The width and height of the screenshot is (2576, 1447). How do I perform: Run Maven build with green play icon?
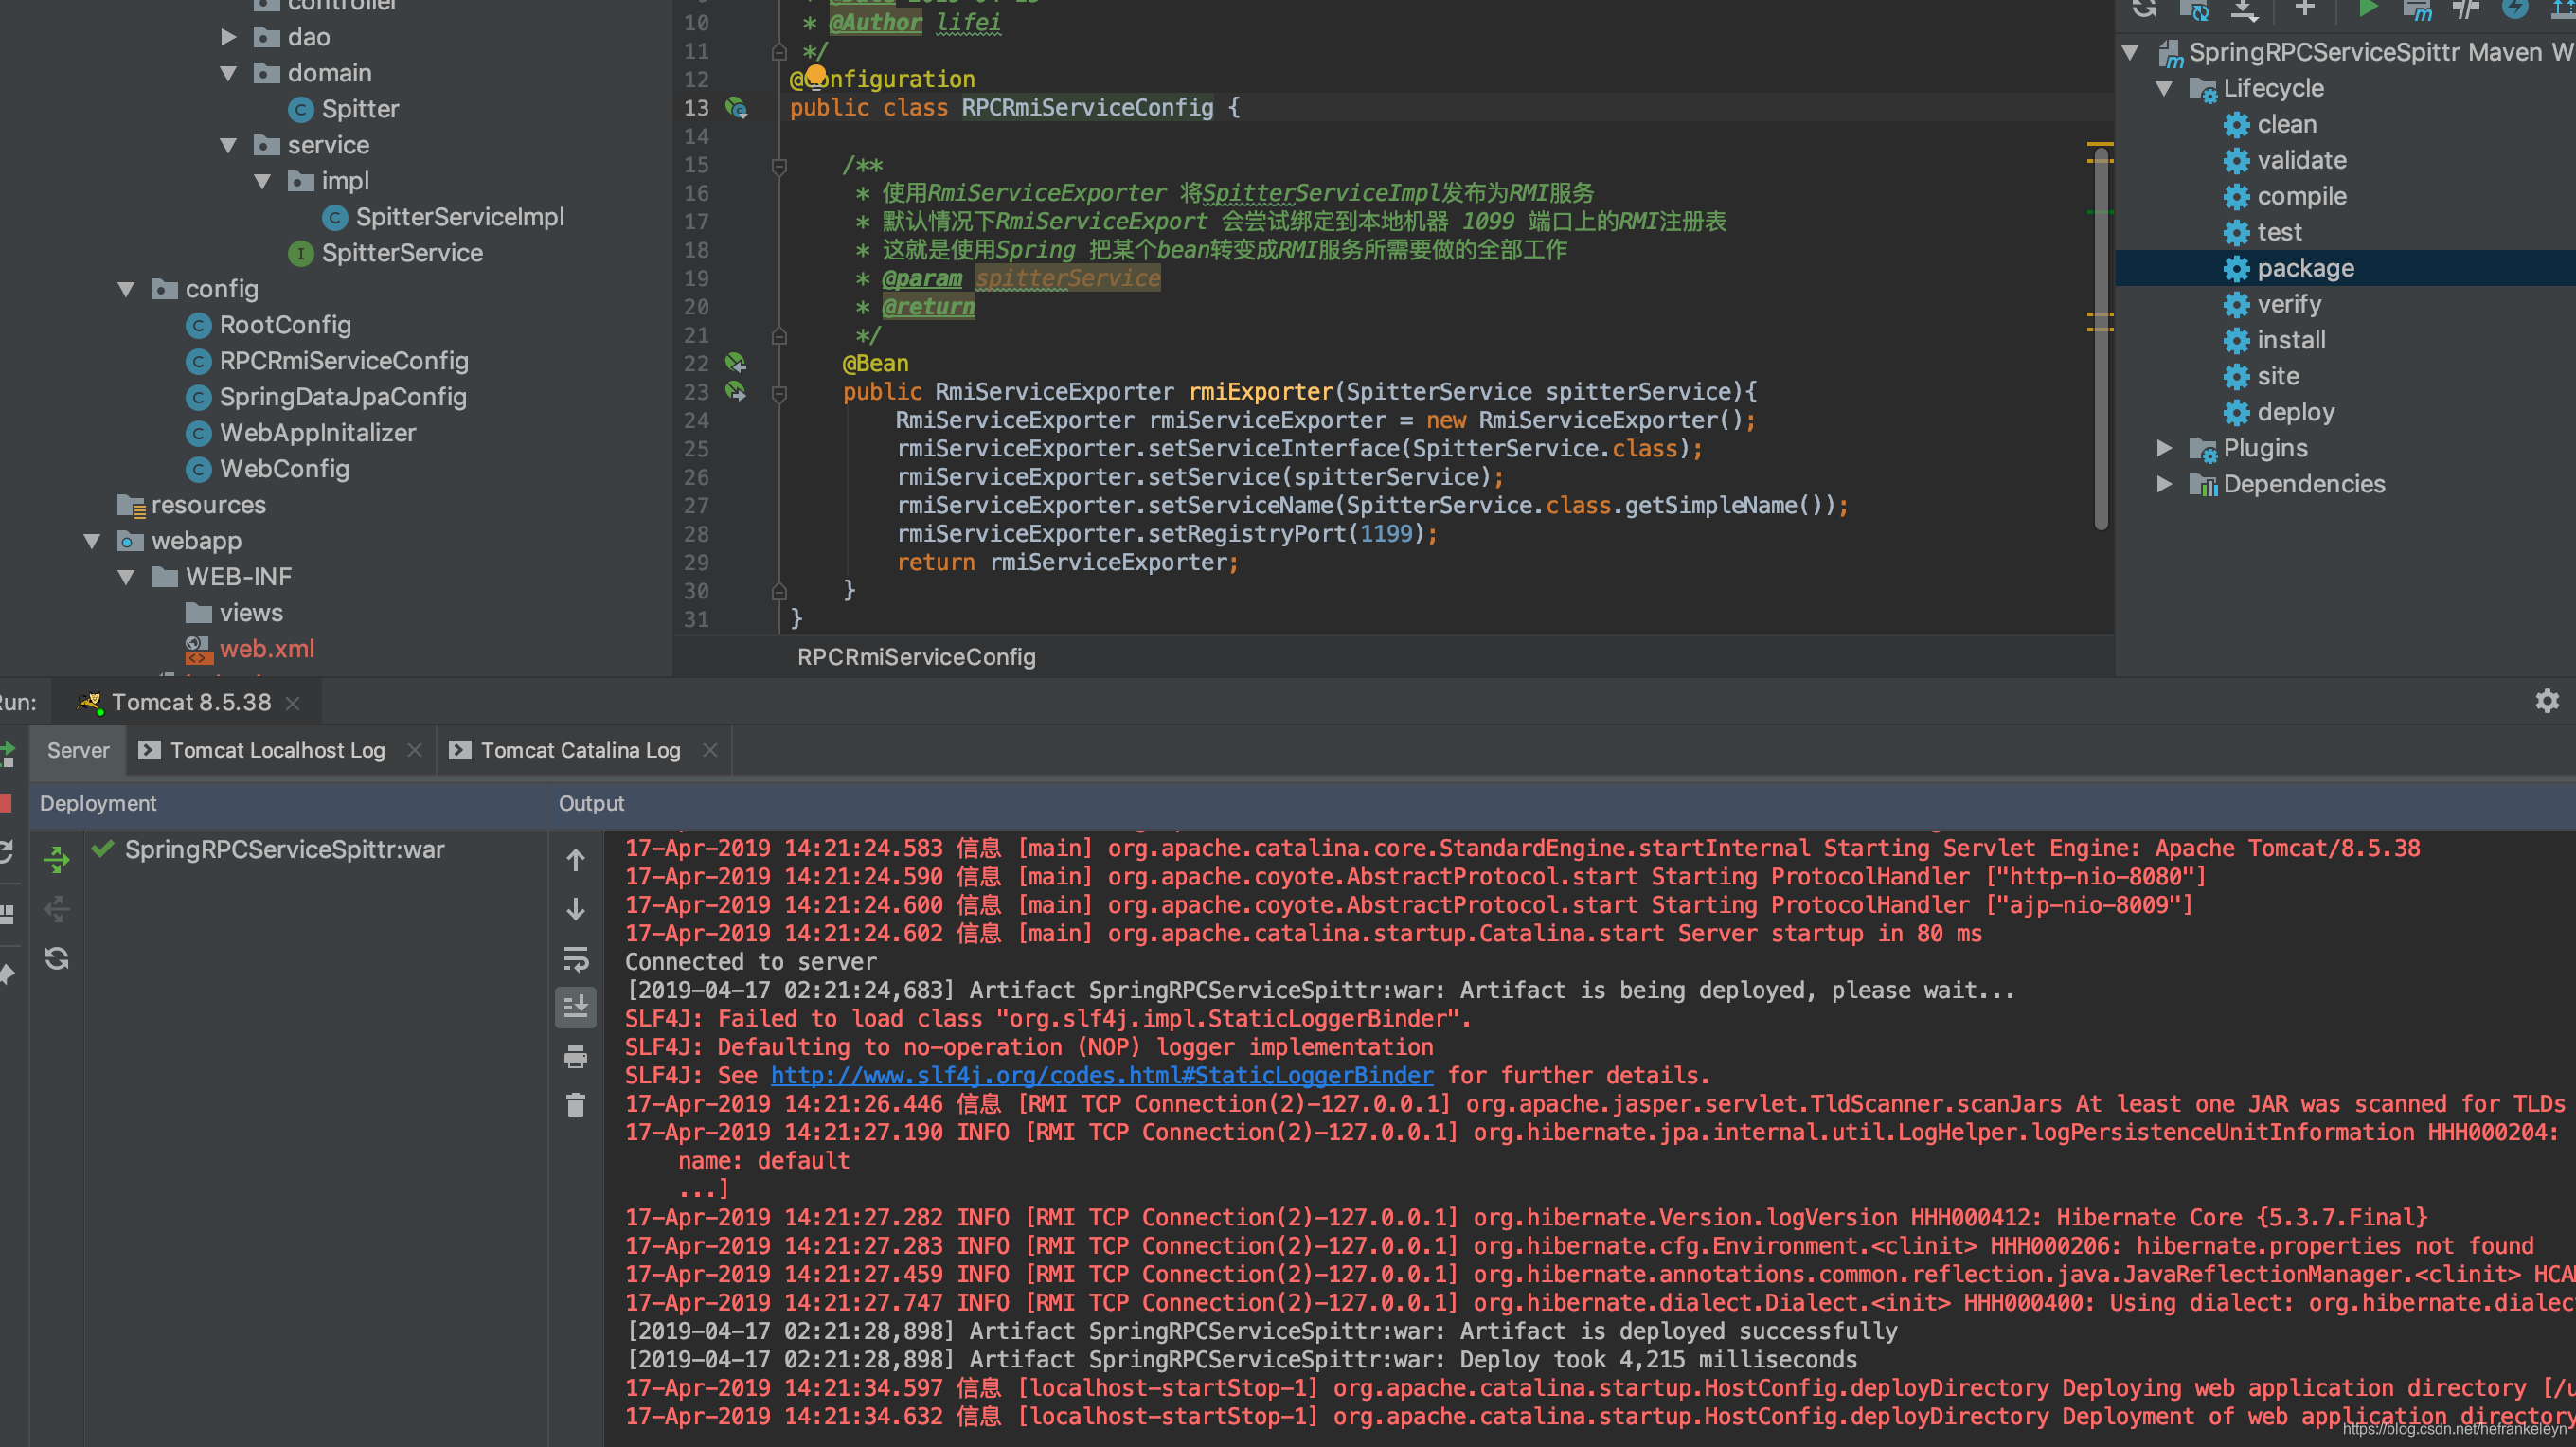[x=2367, y=9]
